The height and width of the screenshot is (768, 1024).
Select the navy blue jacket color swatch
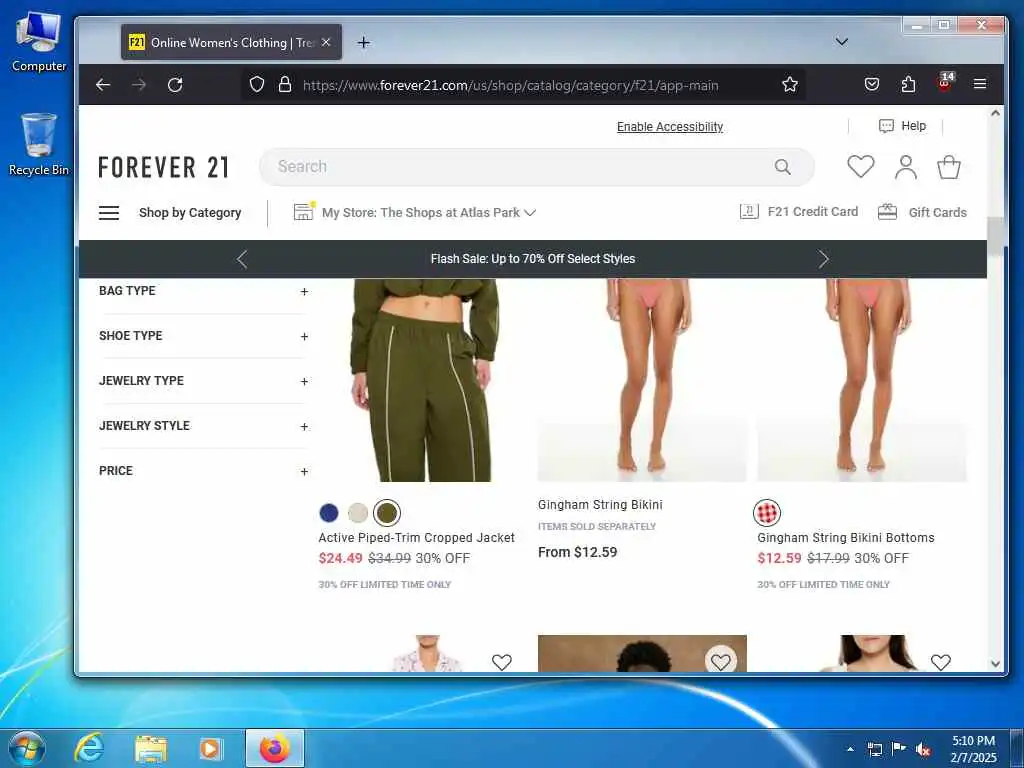tap(328, 513)
